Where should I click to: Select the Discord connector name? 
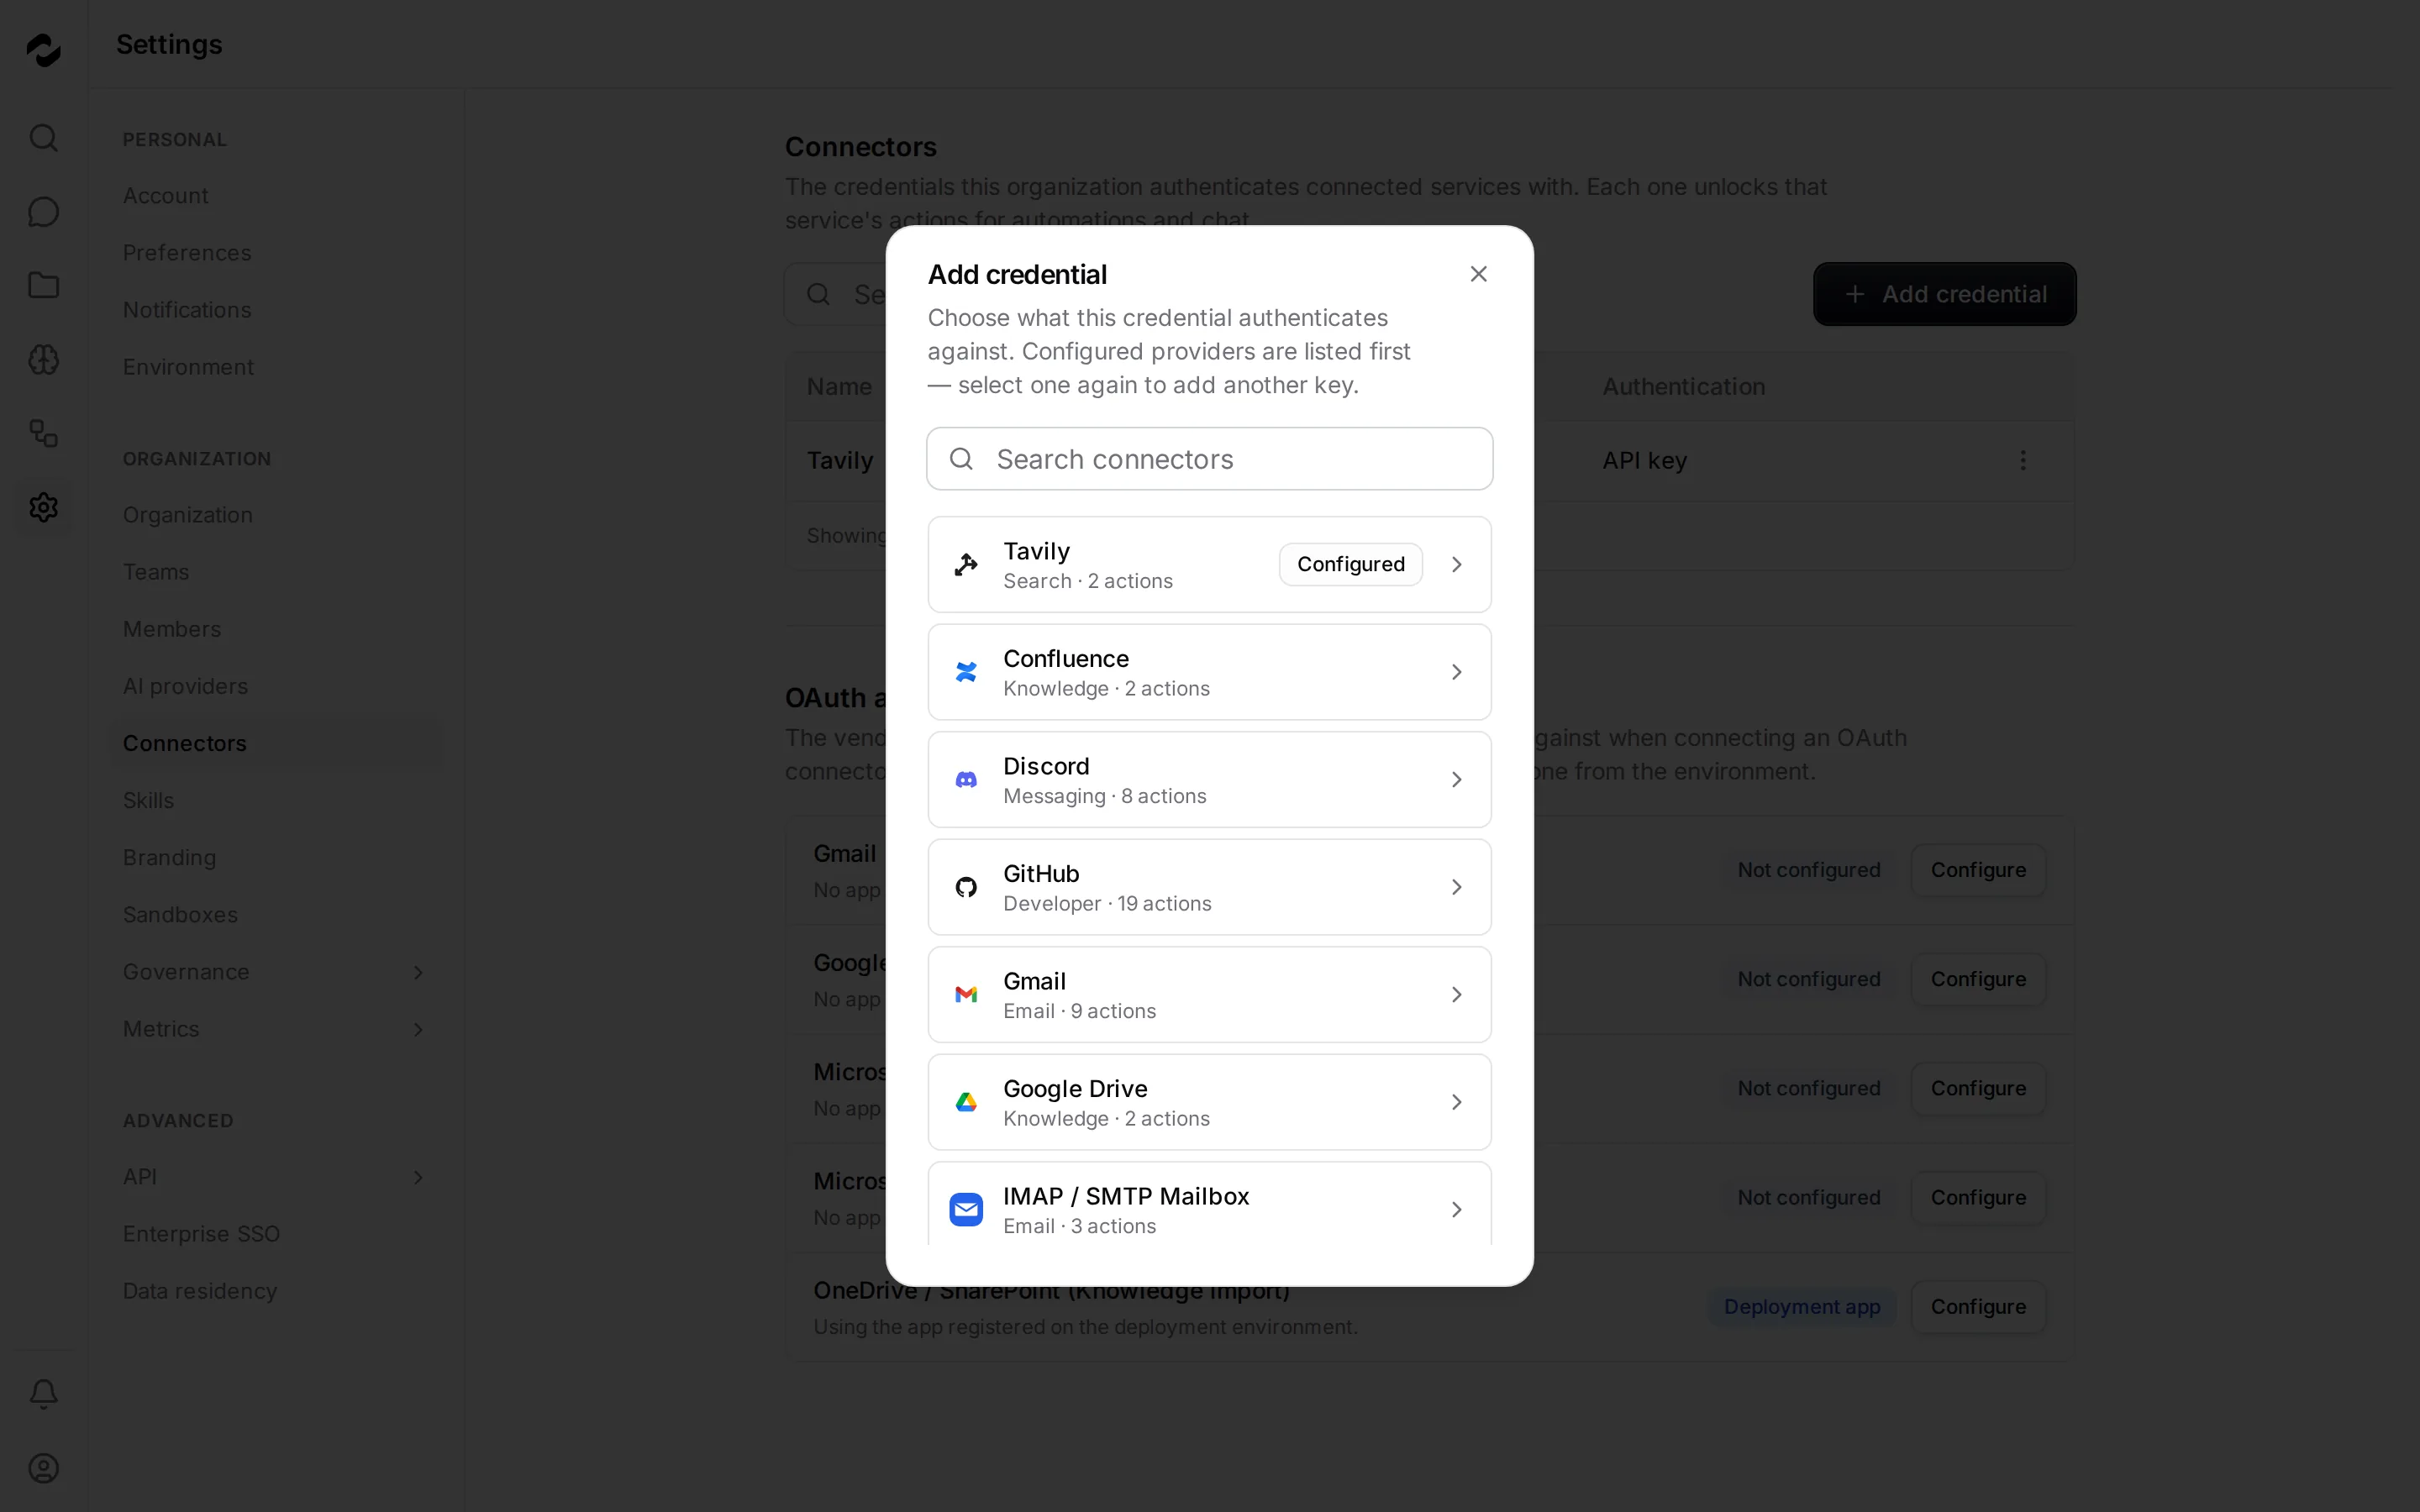coord(1045,766)
